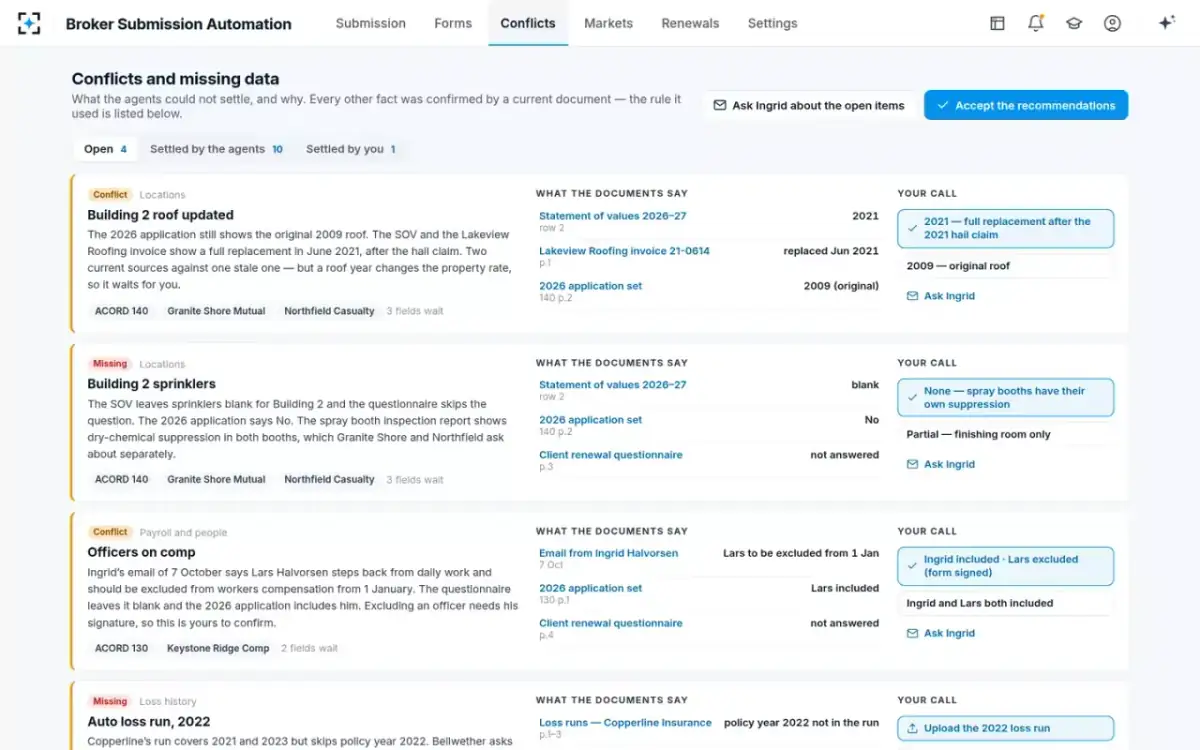This screenshot has height=750, width=1200.
Task: Click Missing badge on Auto loss run card
Action: tap(110, 701)
